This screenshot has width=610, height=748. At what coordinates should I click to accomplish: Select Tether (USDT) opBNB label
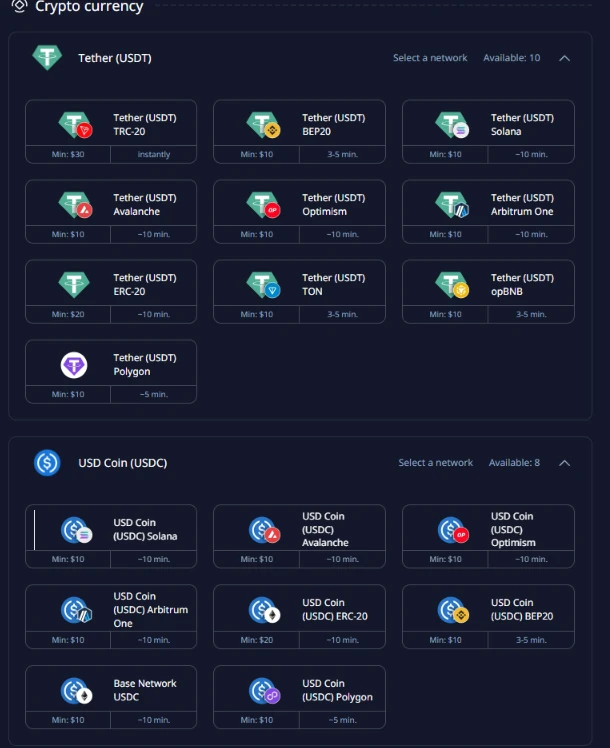[x=523, y=284]
